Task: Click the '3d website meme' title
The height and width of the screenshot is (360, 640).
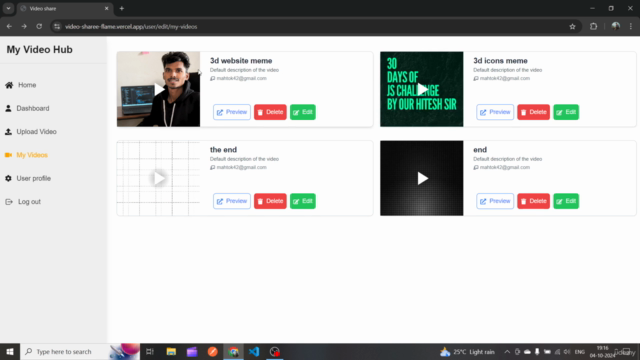Action: [x=241, y=60]
